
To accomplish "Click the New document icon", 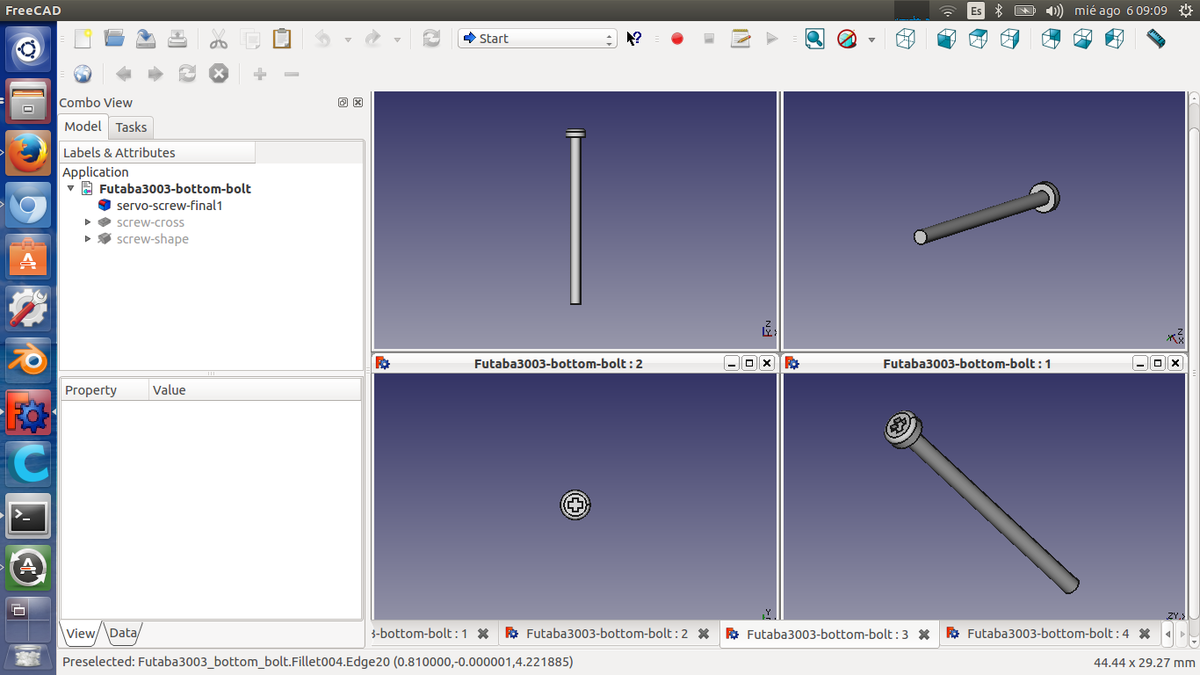I will [x=83, y=39].
